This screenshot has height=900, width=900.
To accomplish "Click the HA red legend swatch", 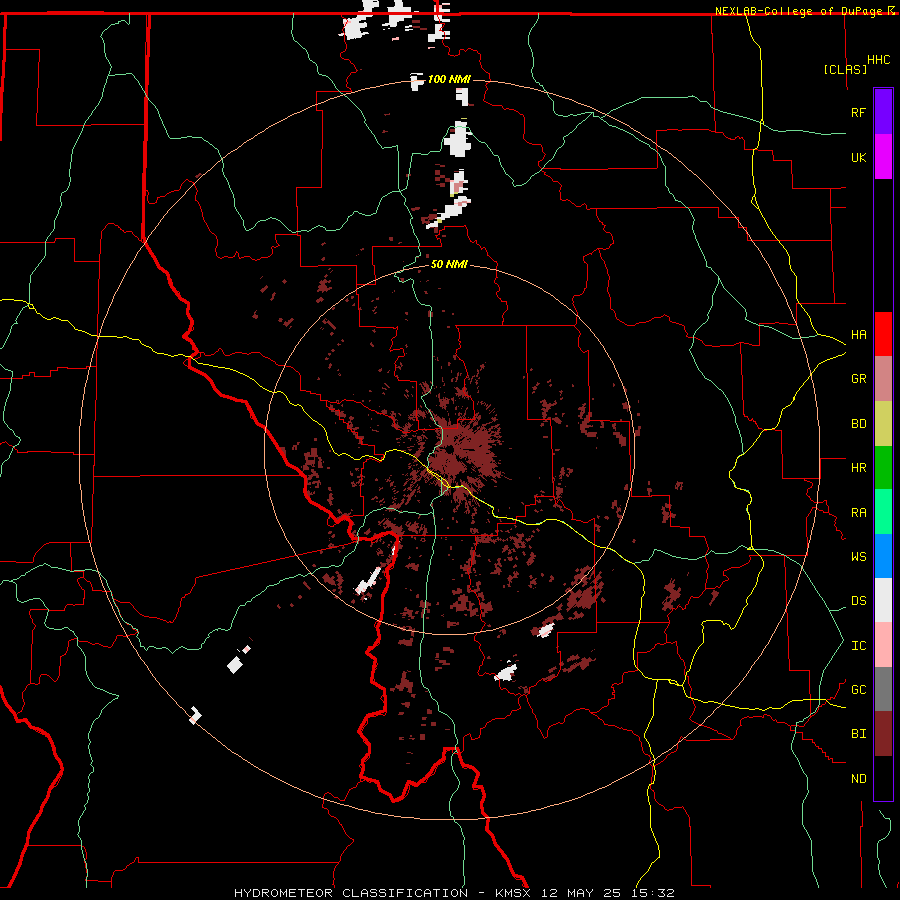I will coord(883,334).
